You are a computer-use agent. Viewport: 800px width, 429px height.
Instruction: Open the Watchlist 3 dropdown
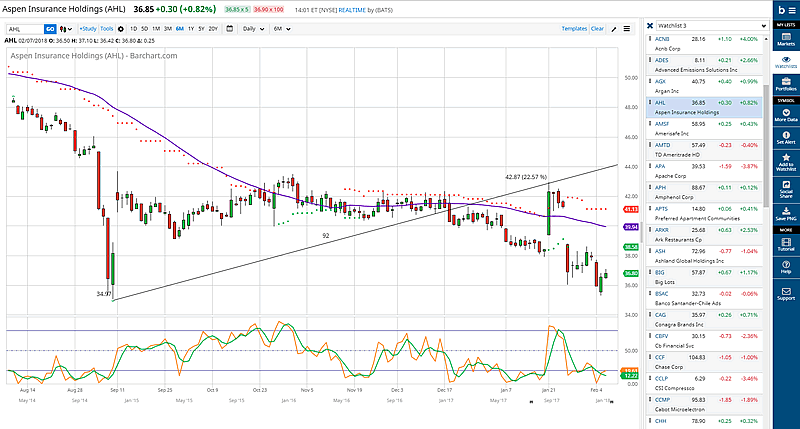(x=712, y=26)
